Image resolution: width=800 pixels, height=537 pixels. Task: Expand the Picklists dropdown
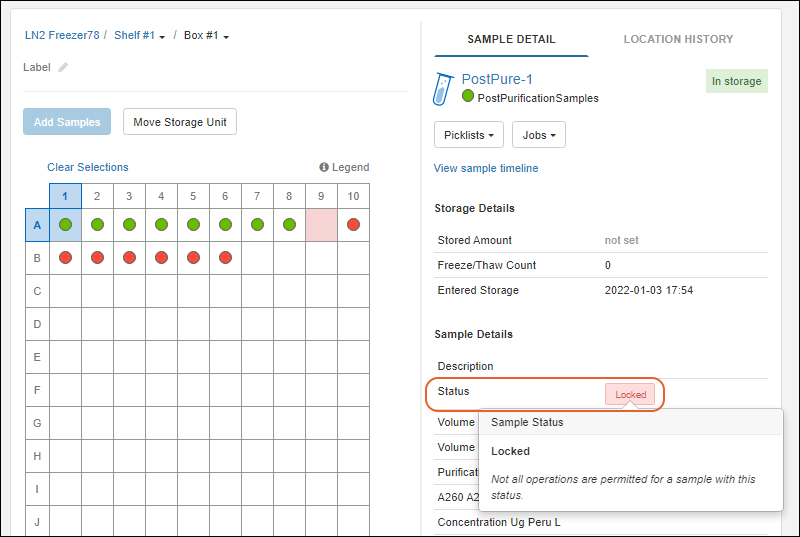468,135
